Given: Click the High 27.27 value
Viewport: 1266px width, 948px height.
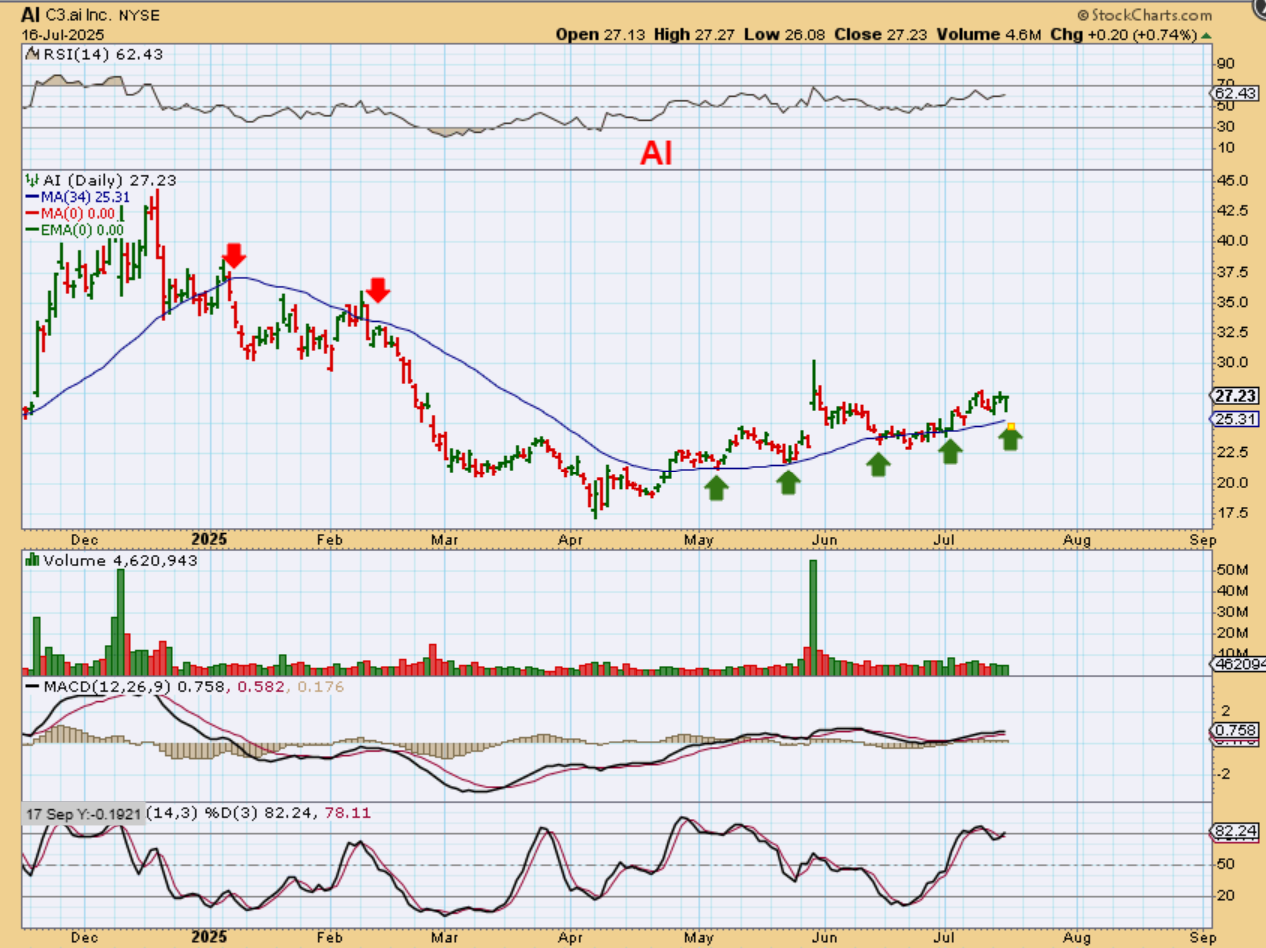Looking at the screenshot, I should click(695, 35).
